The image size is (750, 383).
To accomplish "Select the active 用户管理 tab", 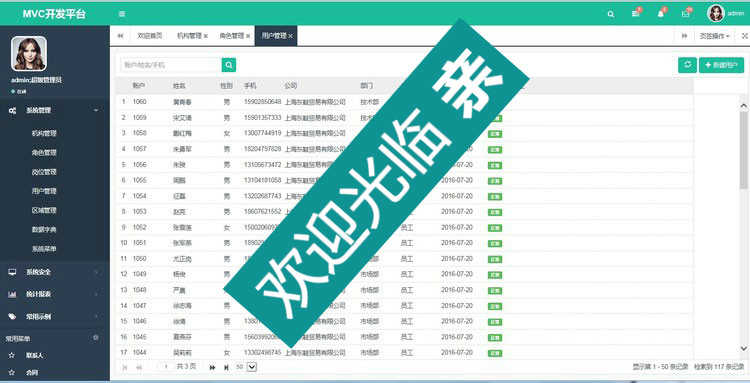I will [x=276, y=36].
